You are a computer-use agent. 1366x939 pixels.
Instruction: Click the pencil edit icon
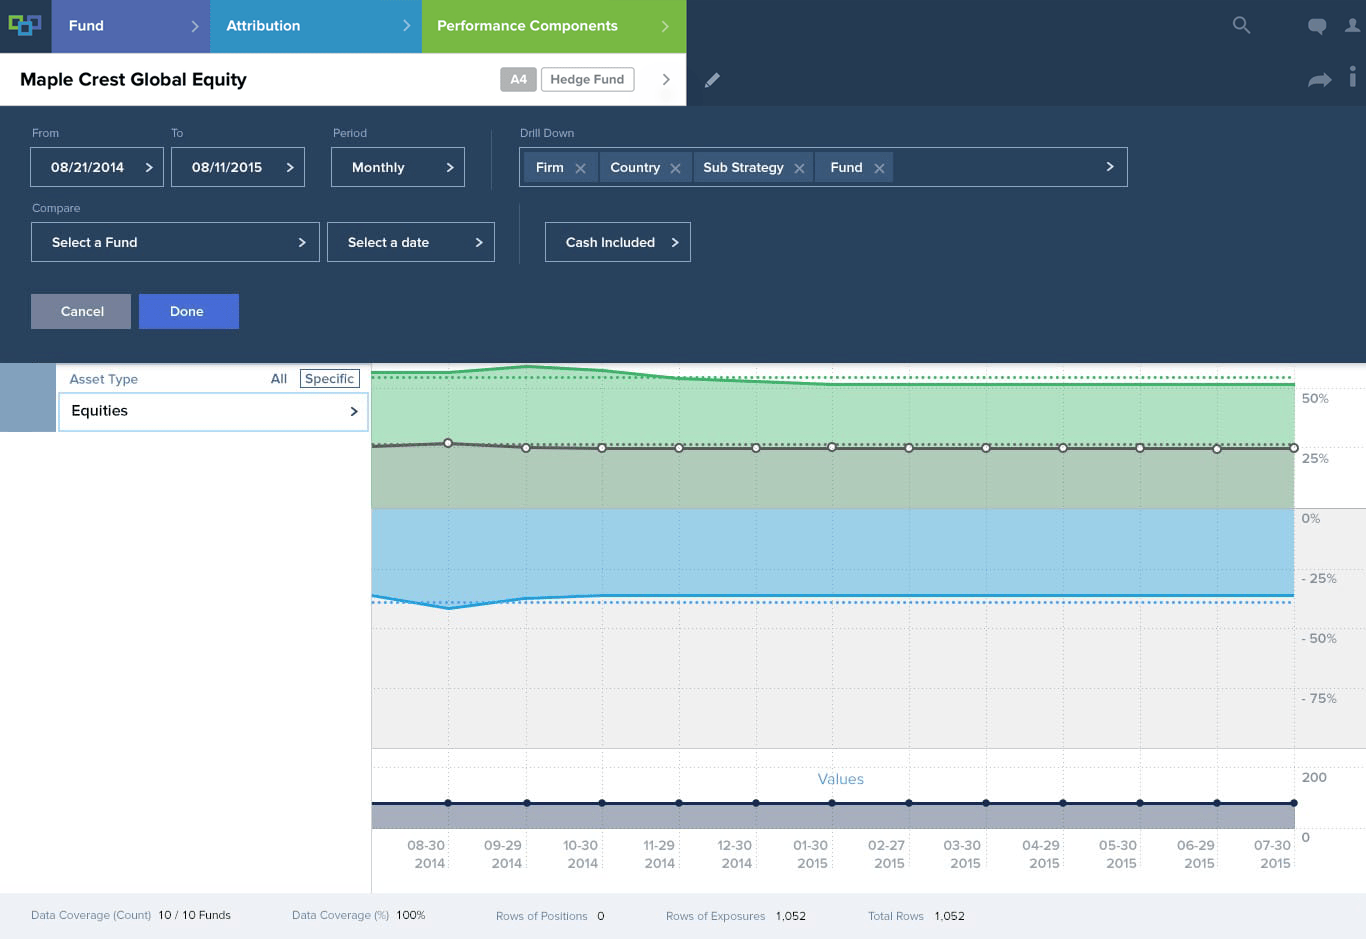pyautogui.click(x=712, y=80)
